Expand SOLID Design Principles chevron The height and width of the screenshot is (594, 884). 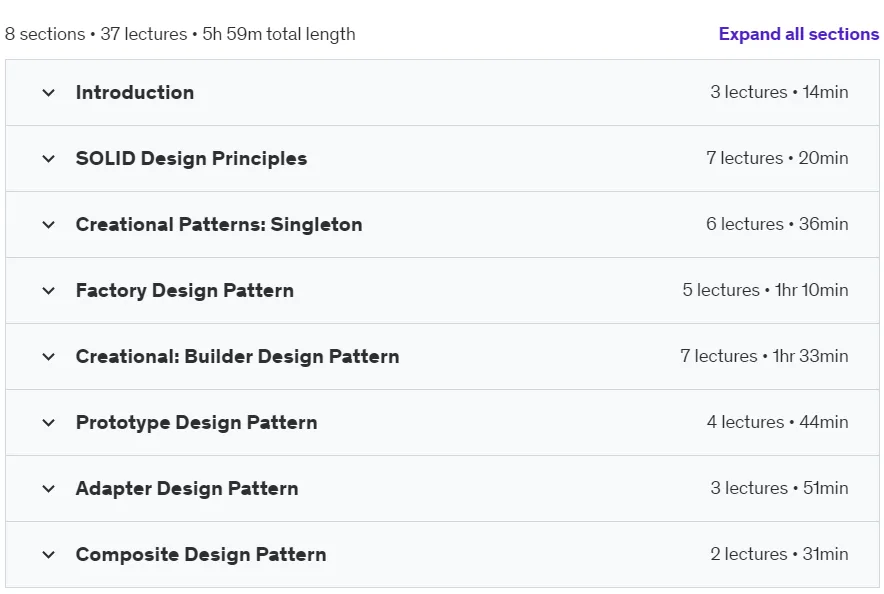click(x=48, y=159)
